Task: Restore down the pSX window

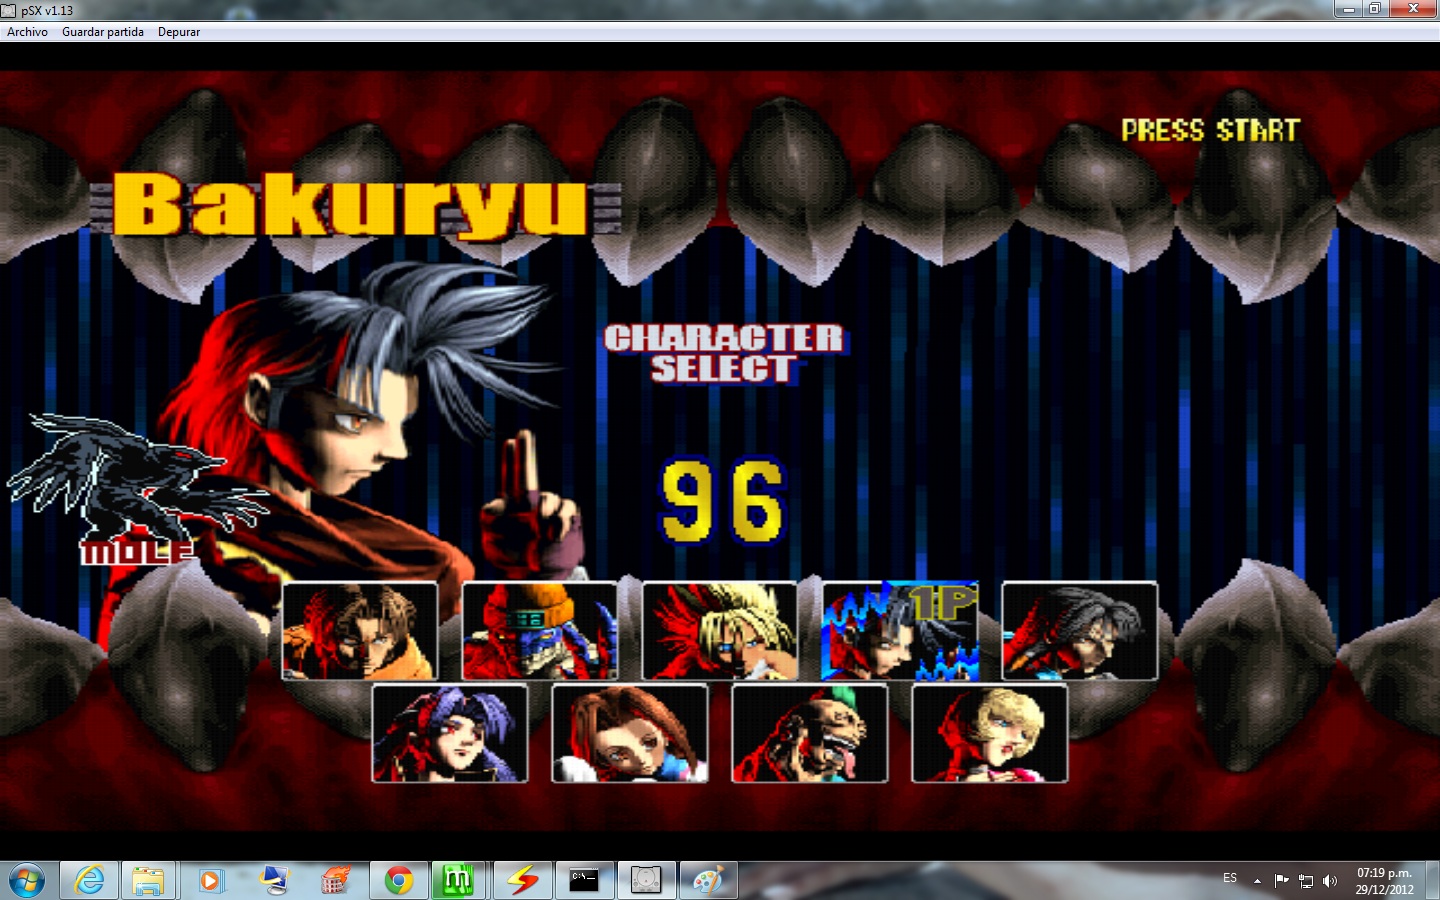Action: pos(1374,9)
